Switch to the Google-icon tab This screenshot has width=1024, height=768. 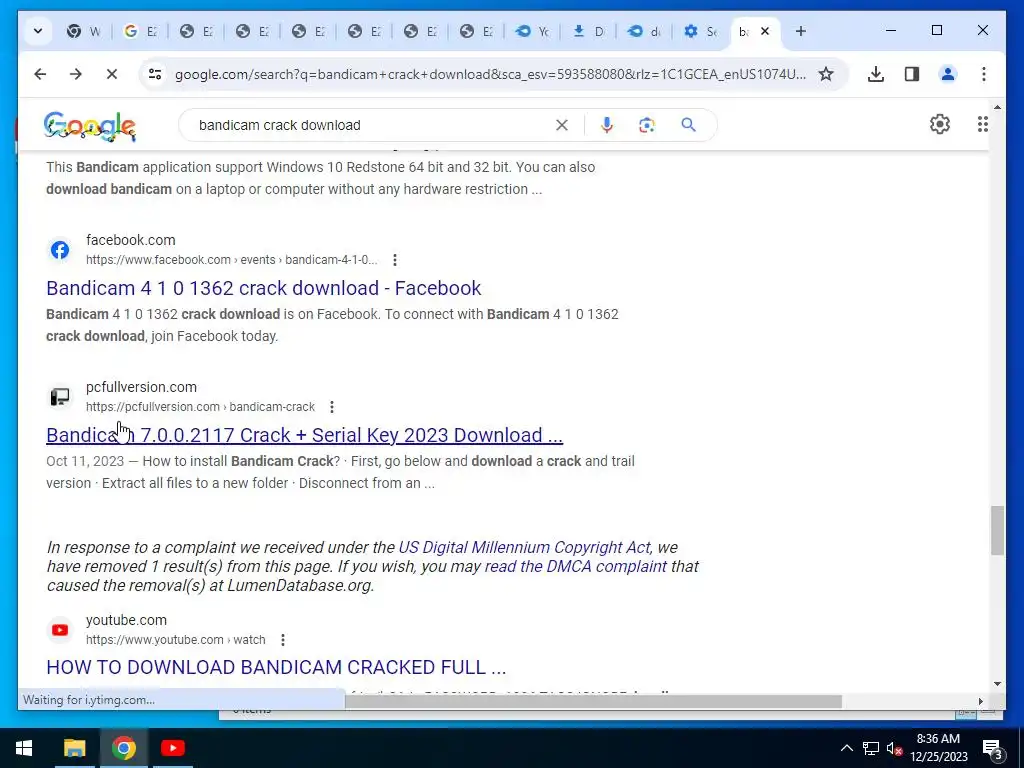click(x=140, y=31)
